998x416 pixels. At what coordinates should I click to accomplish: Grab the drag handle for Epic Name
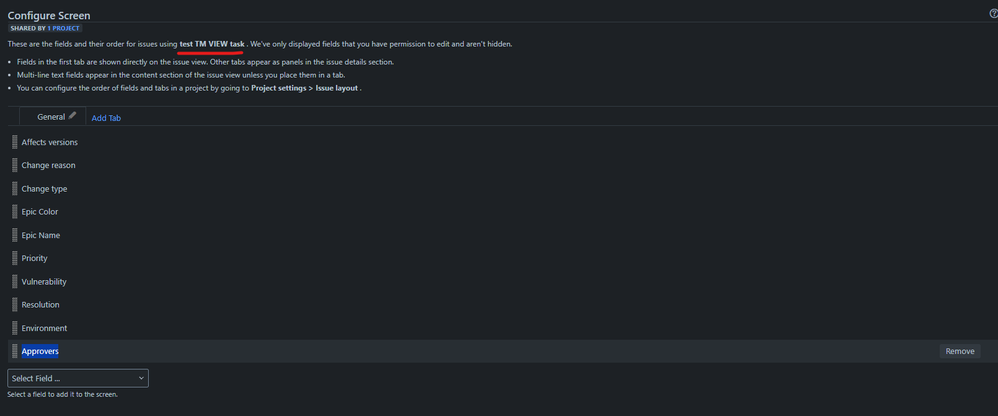tap(15, 235)
